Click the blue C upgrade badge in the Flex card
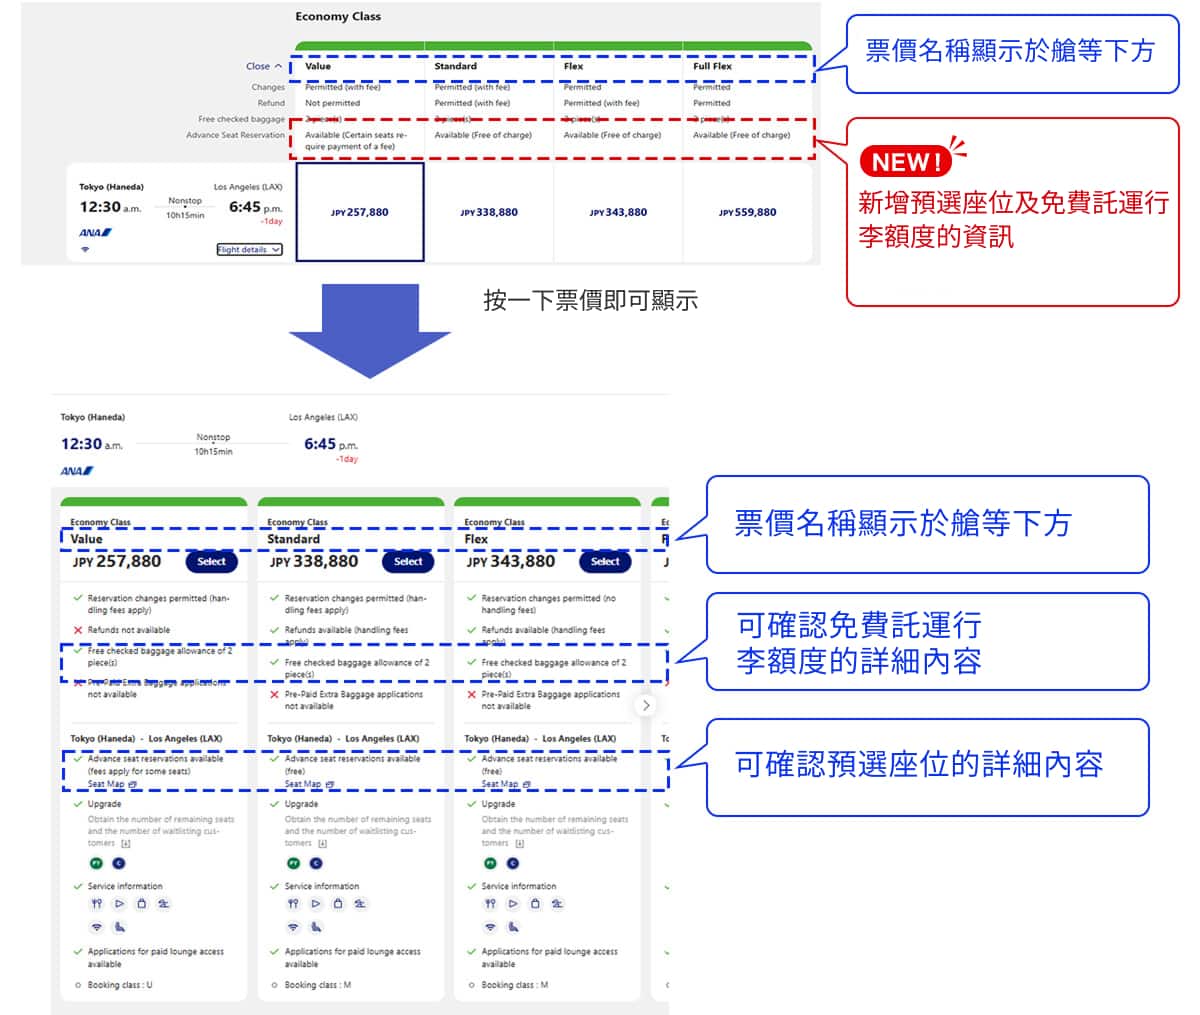 [513, 863]
